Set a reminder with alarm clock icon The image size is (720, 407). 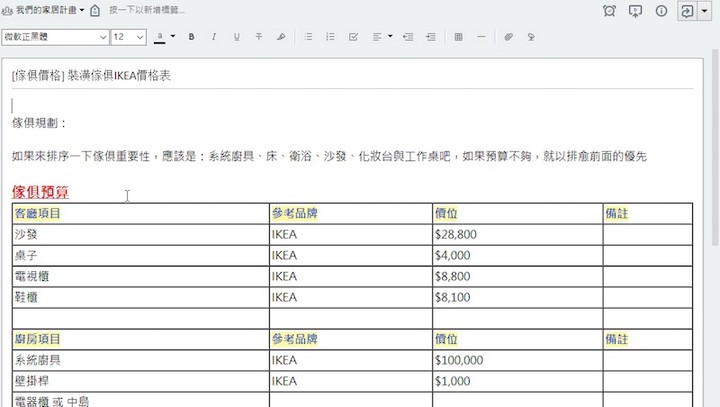pyautogui.click(x=610, y=11)
